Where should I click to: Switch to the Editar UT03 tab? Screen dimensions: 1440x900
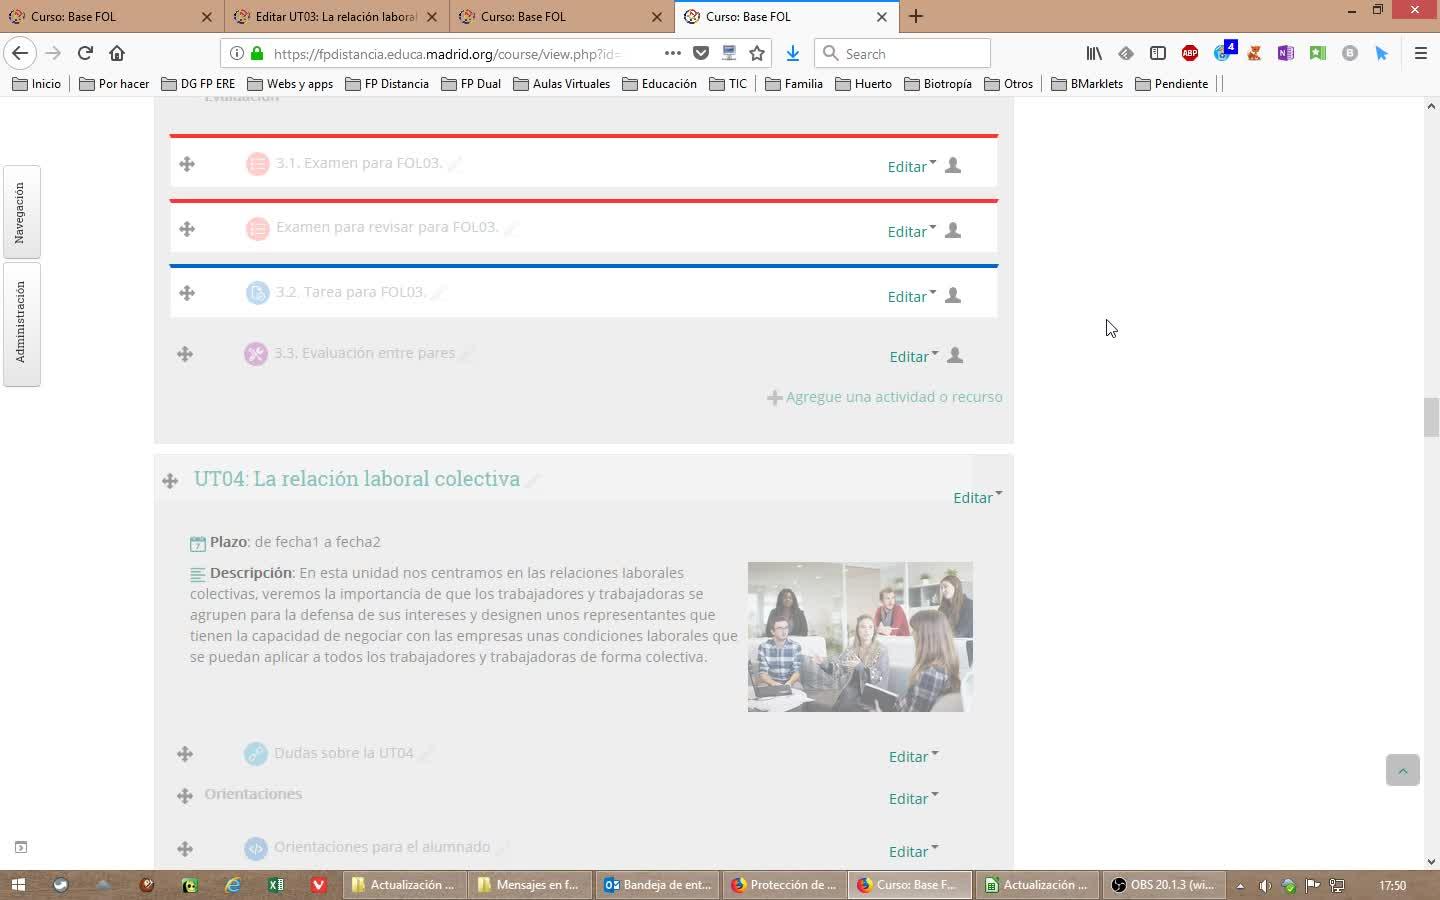pyautogui.click(x=336, y=16)
